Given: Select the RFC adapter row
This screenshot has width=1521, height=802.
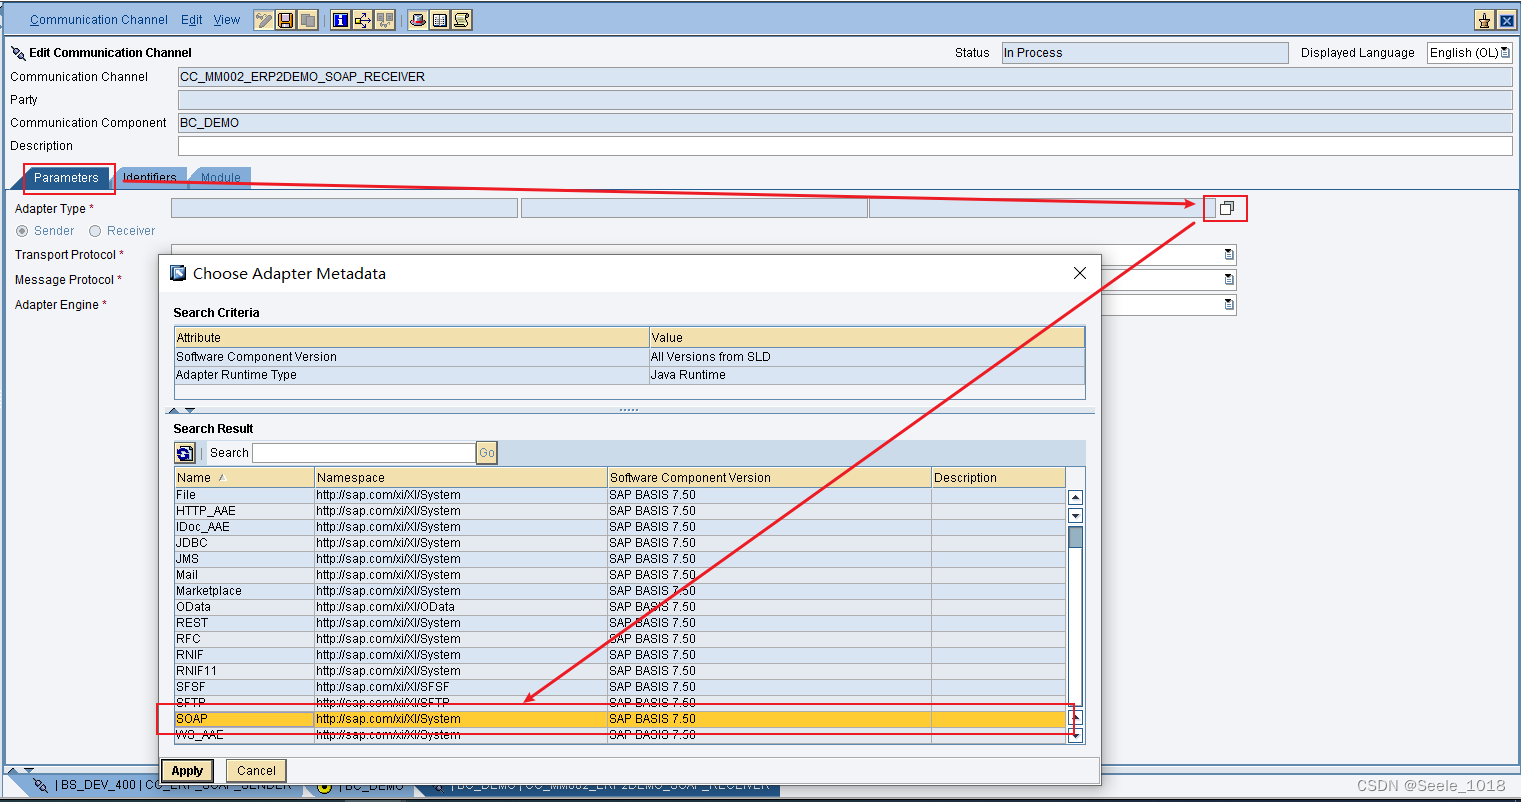Looking at the screenshot, I should point(620,639).
